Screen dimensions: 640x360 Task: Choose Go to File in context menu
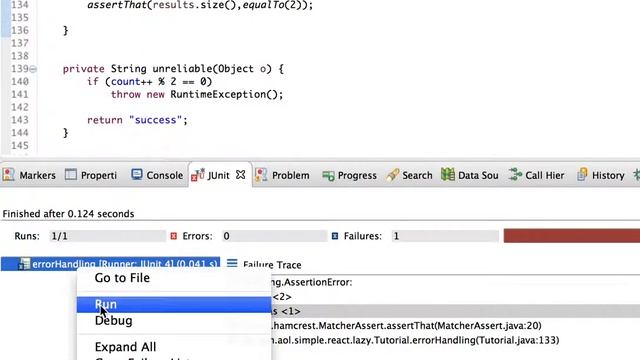click(122, 278)
